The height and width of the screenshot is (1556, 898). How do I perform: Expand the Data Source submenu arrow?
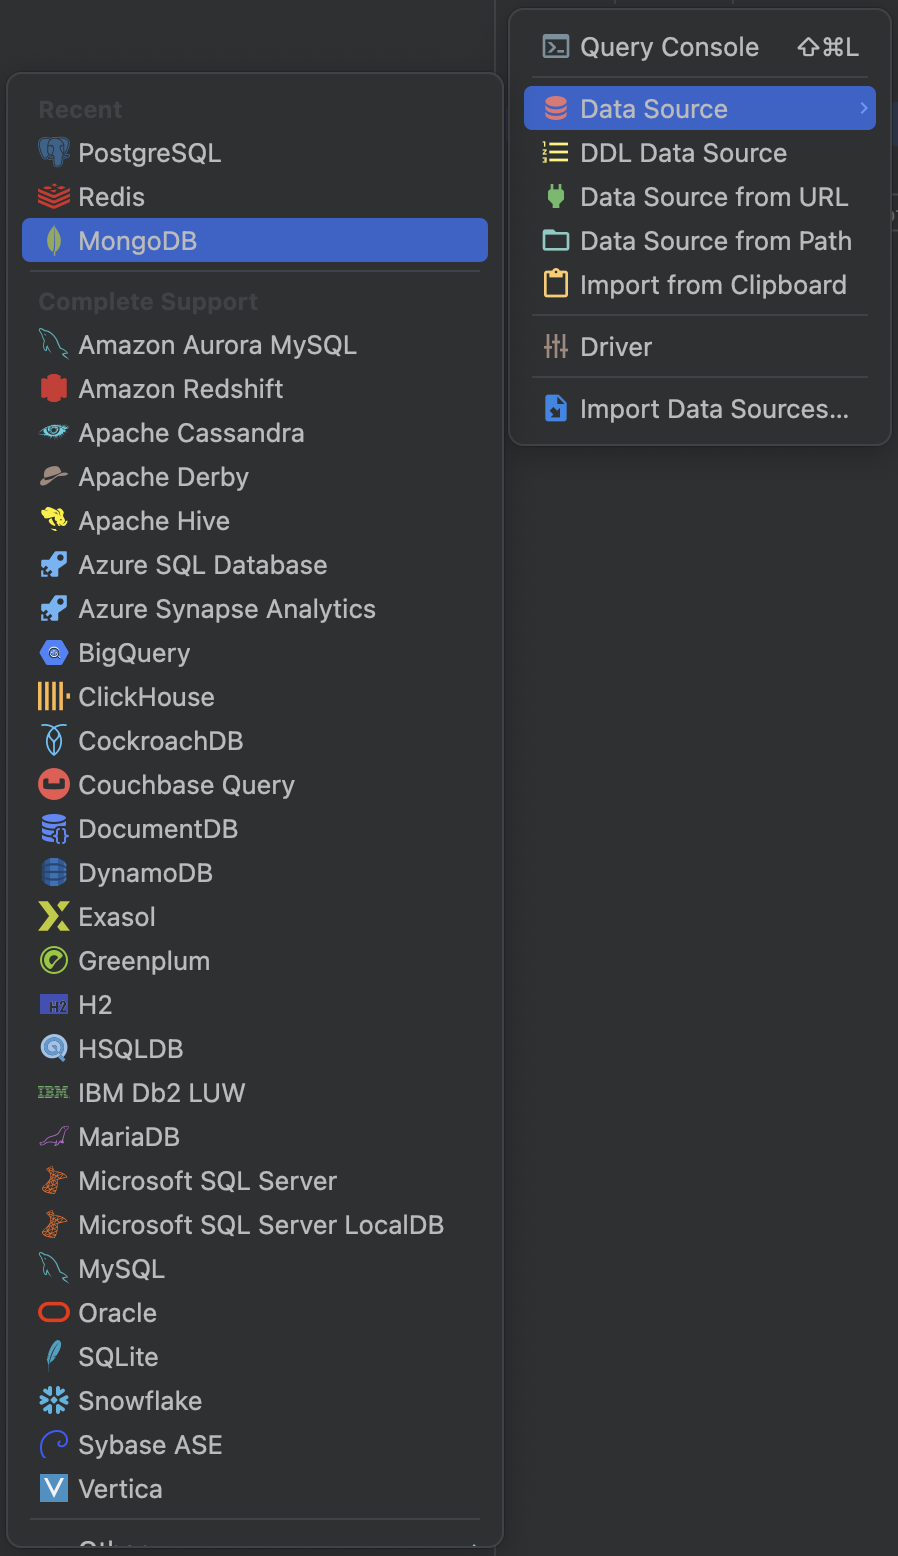point(864,109)
